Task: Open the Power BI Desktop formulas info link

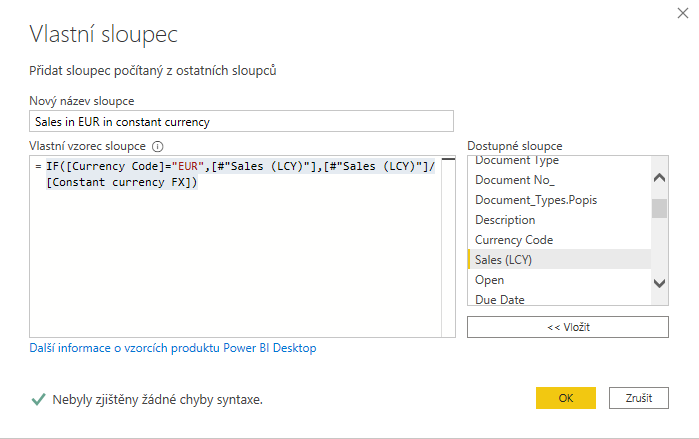Action: coord(173,348)
